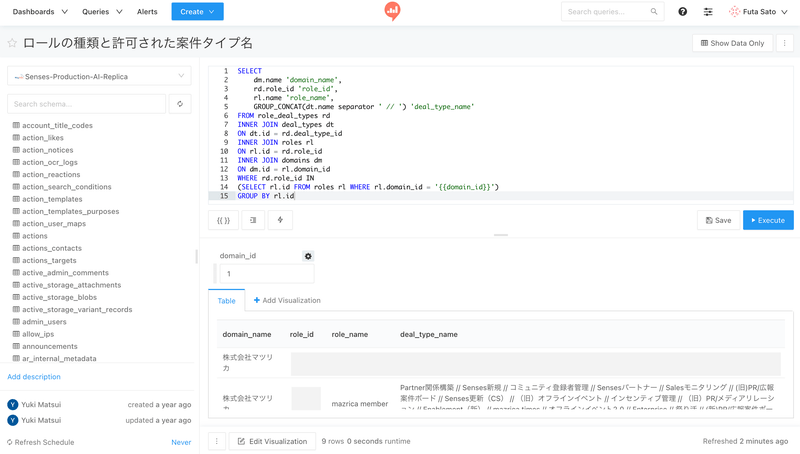Image resolution: width=800 pixels, height=454 pixels.
Task: Open the help question mark icon
Action: [682, 12]
